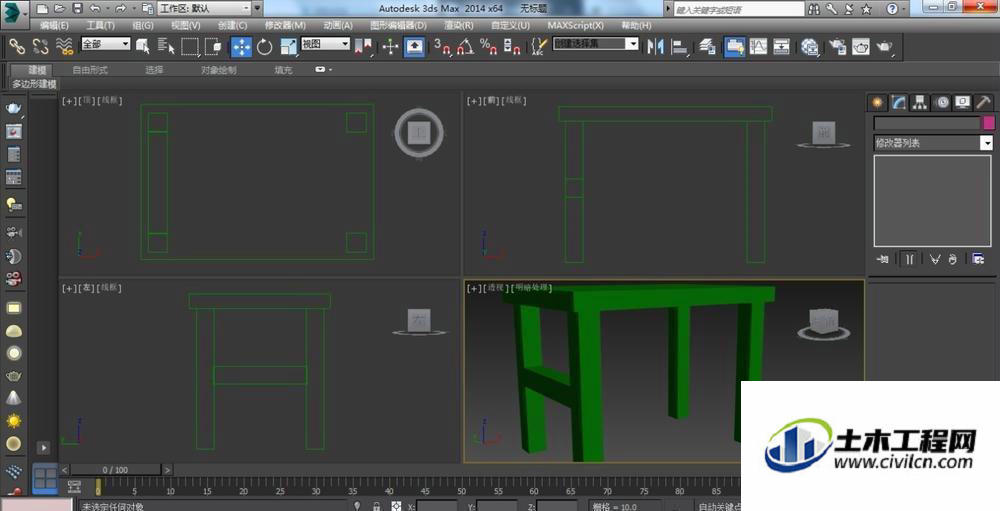The image size is (1000, 511).
Task: Open Render Setup teapot icon
Action: (837, 46)
